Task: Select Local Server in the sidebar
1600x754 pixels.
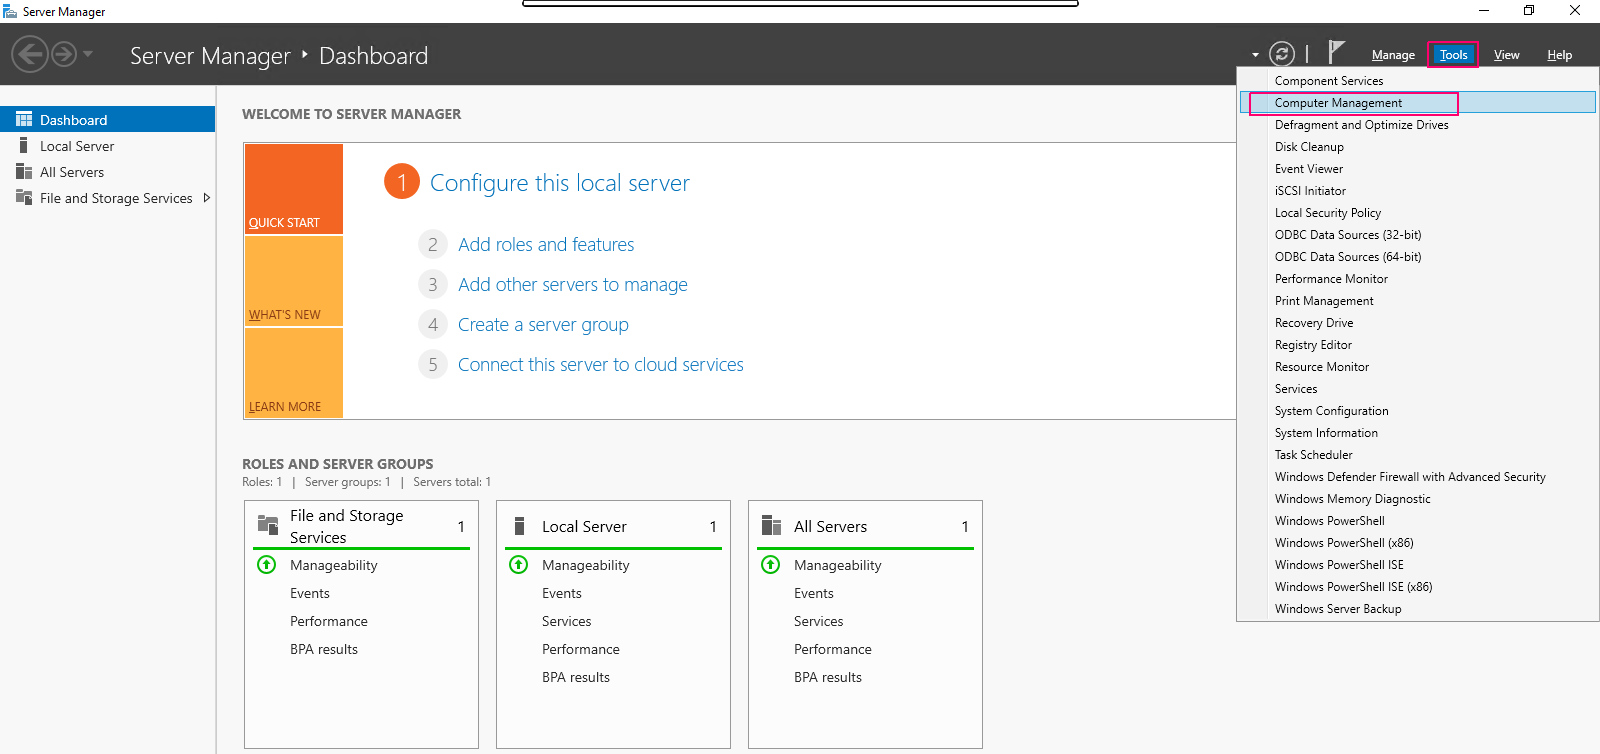Action: click(108, 146)
